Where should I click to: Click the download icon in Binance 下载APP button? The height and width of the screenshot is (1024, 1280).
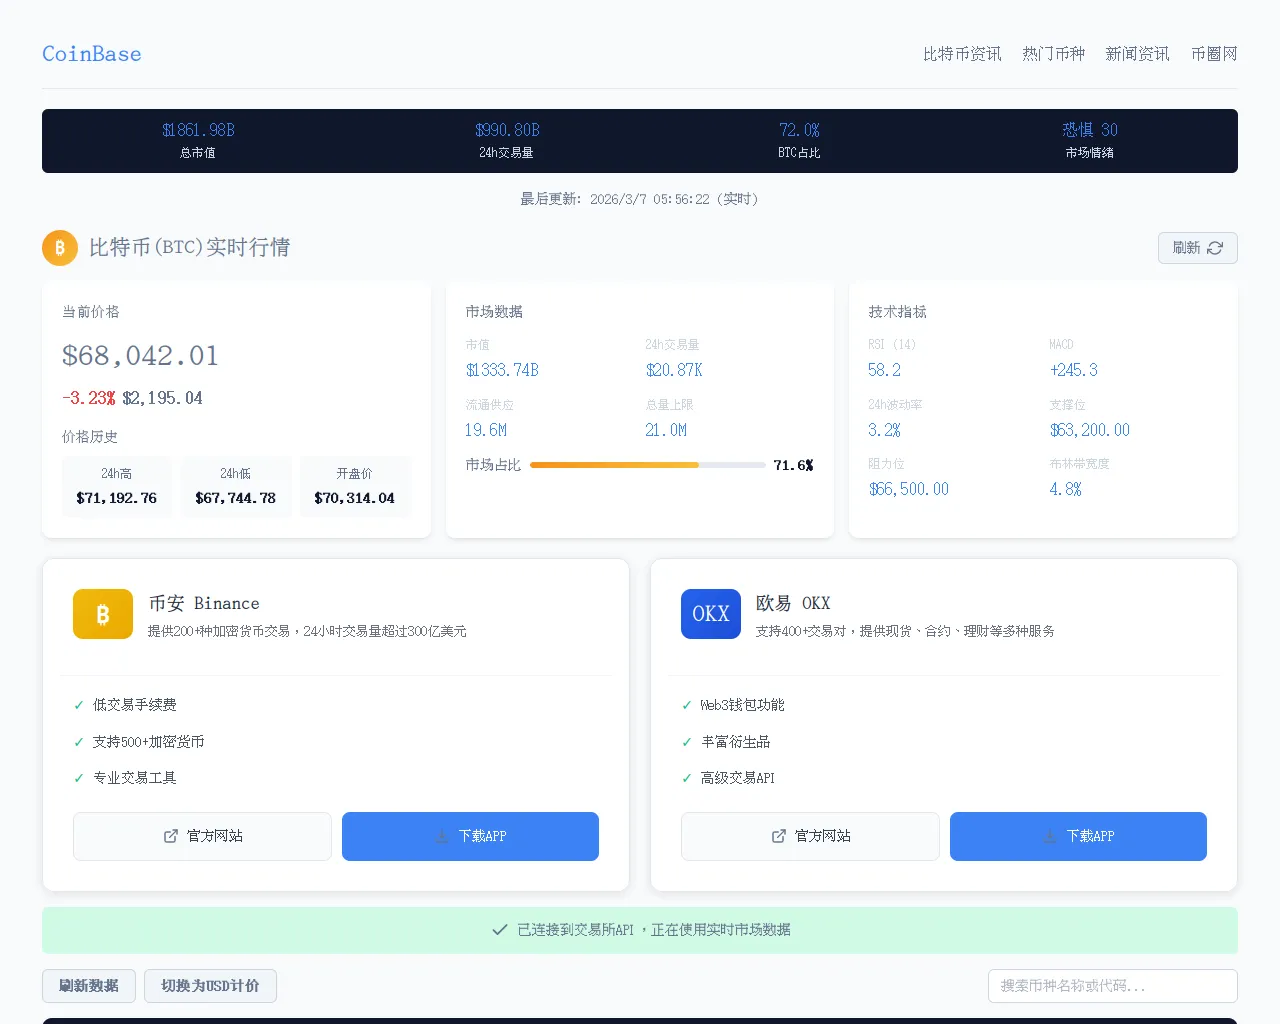(x=442, y=836)
